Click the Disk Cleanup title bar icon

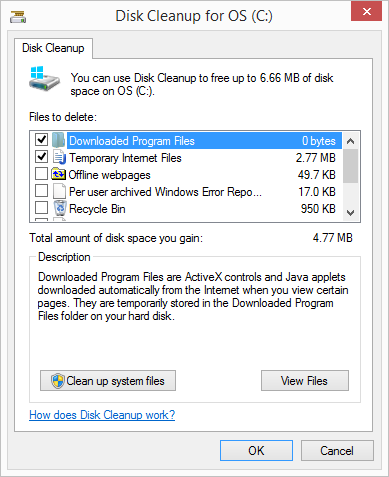pos(18,16)
